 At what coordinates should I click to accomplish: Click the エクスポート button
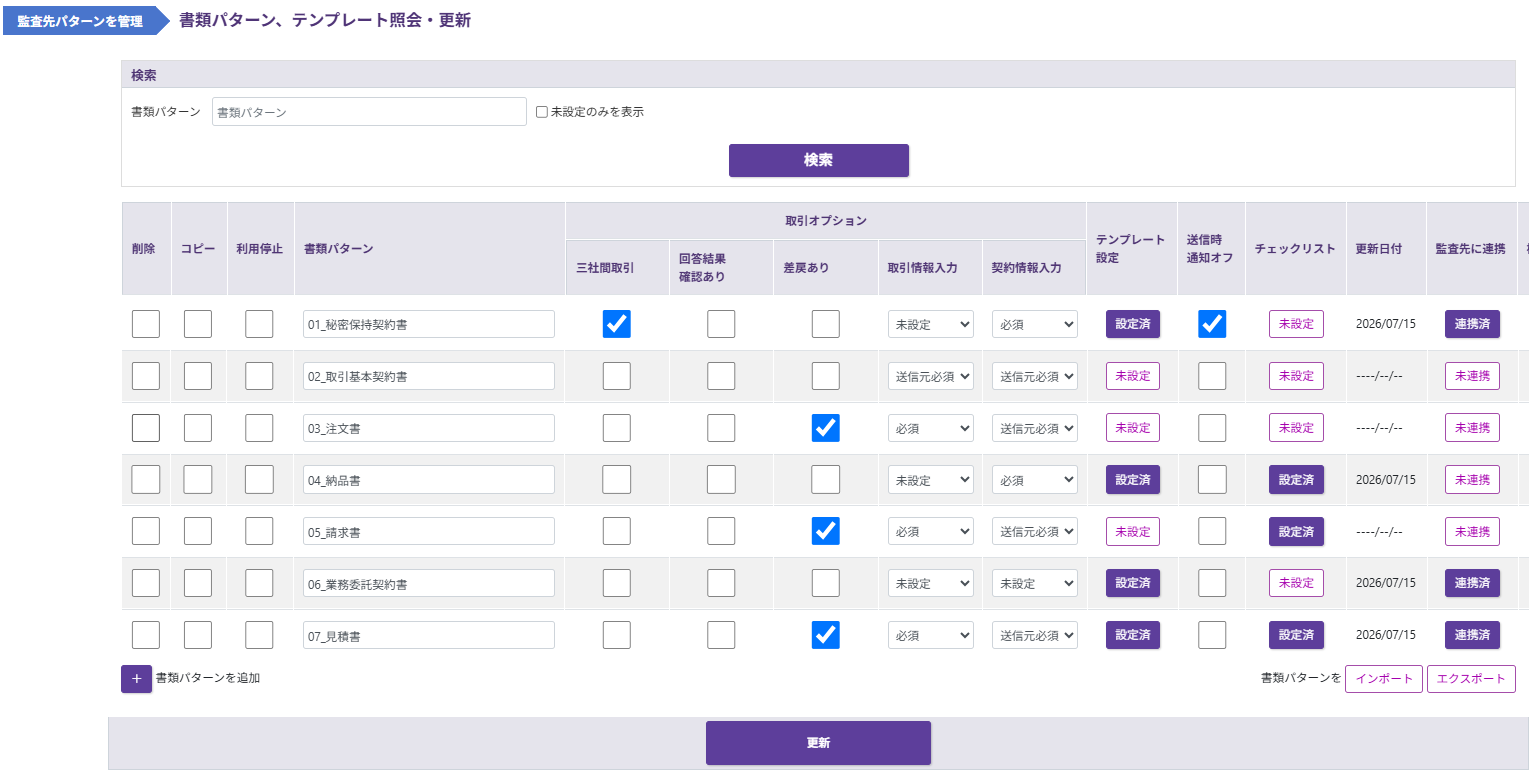[1471, 678]
